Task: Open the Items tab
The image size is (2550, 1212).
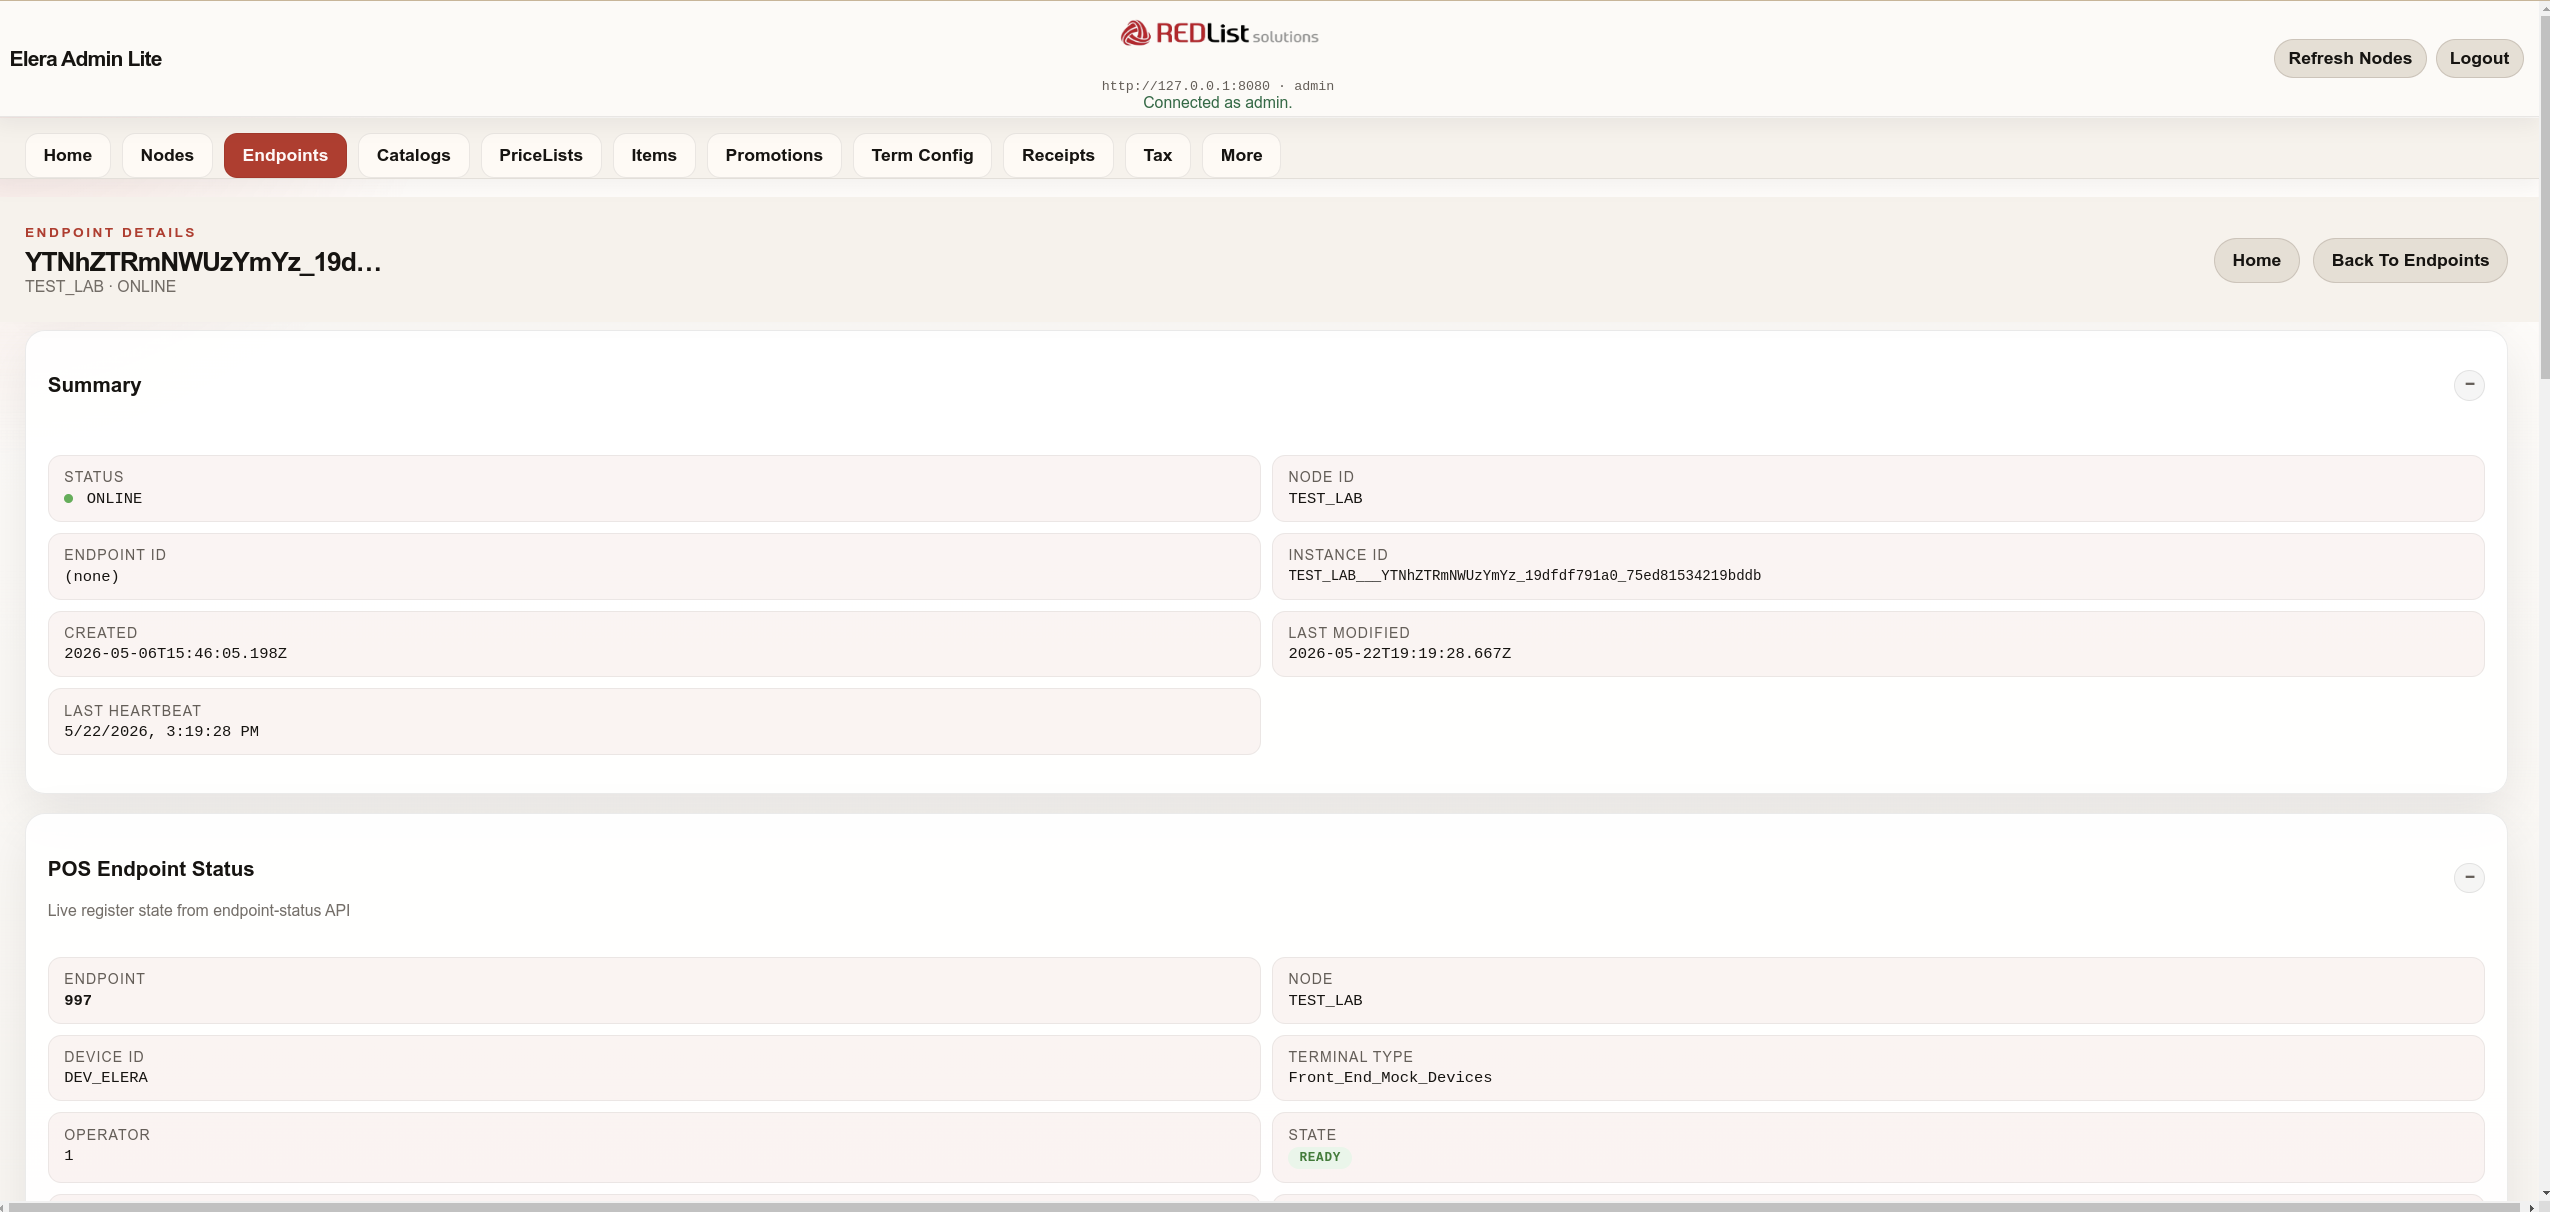Action: 654,155
